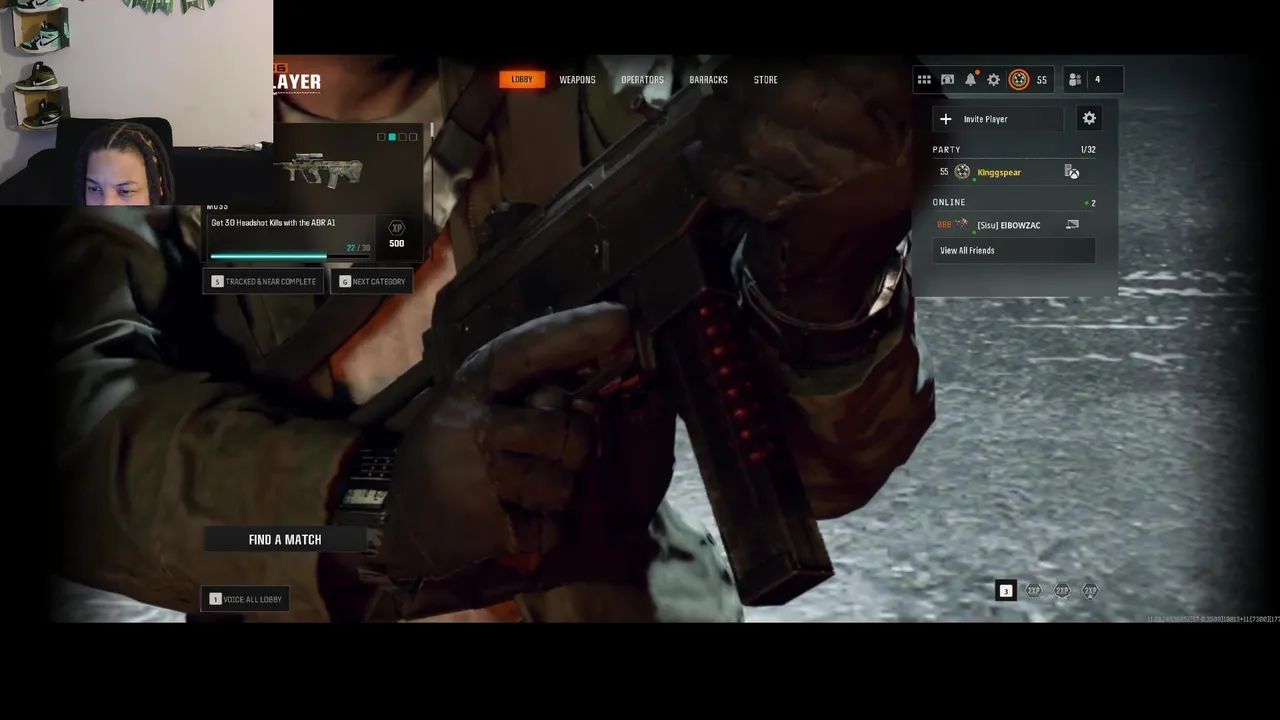Click the 22 / 30 progress count
Image resolution: width=1280 pixels, height=720 pixels.
[358, 248]
